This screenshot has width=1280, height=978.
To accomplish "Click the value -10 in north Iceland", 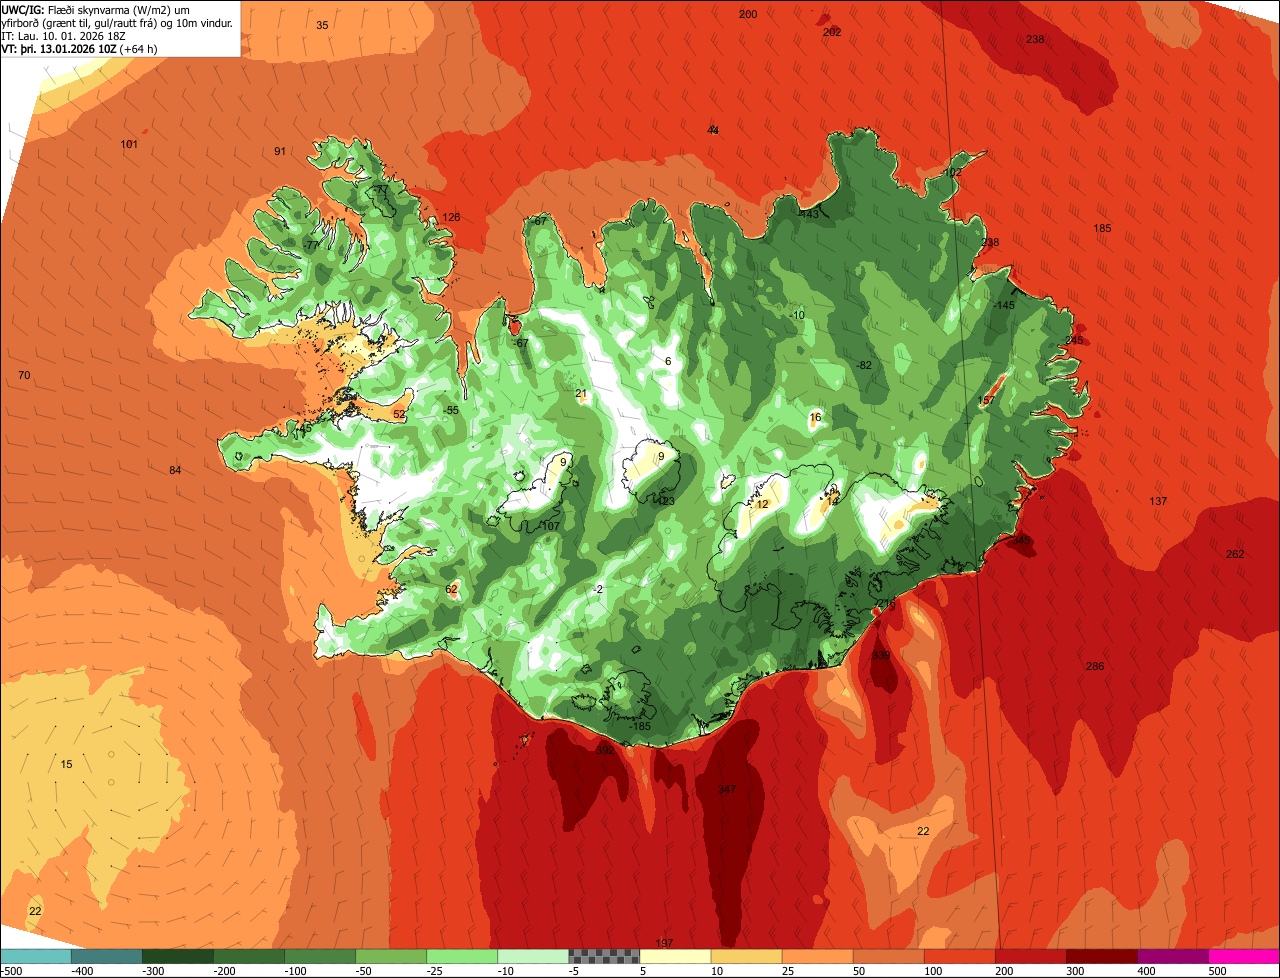I will (x=797, y=316).
